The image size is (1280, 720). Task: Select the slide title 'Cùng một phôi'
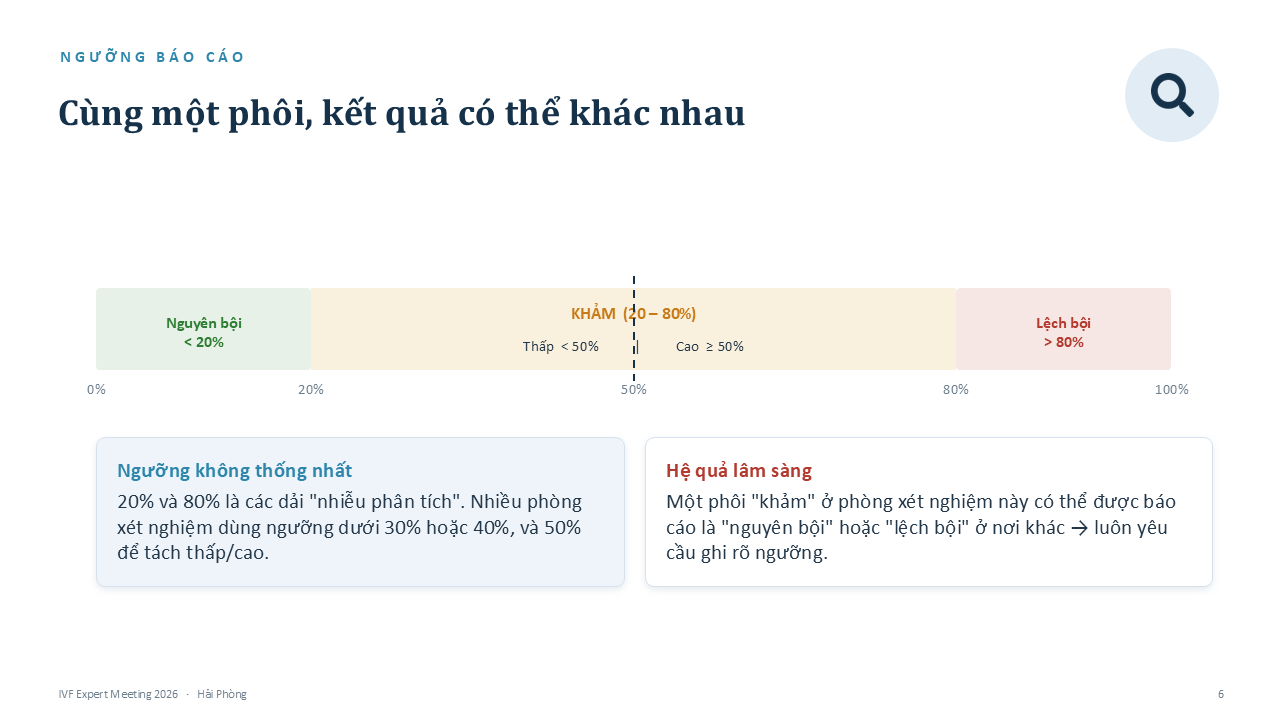click(x=401, y=113)
